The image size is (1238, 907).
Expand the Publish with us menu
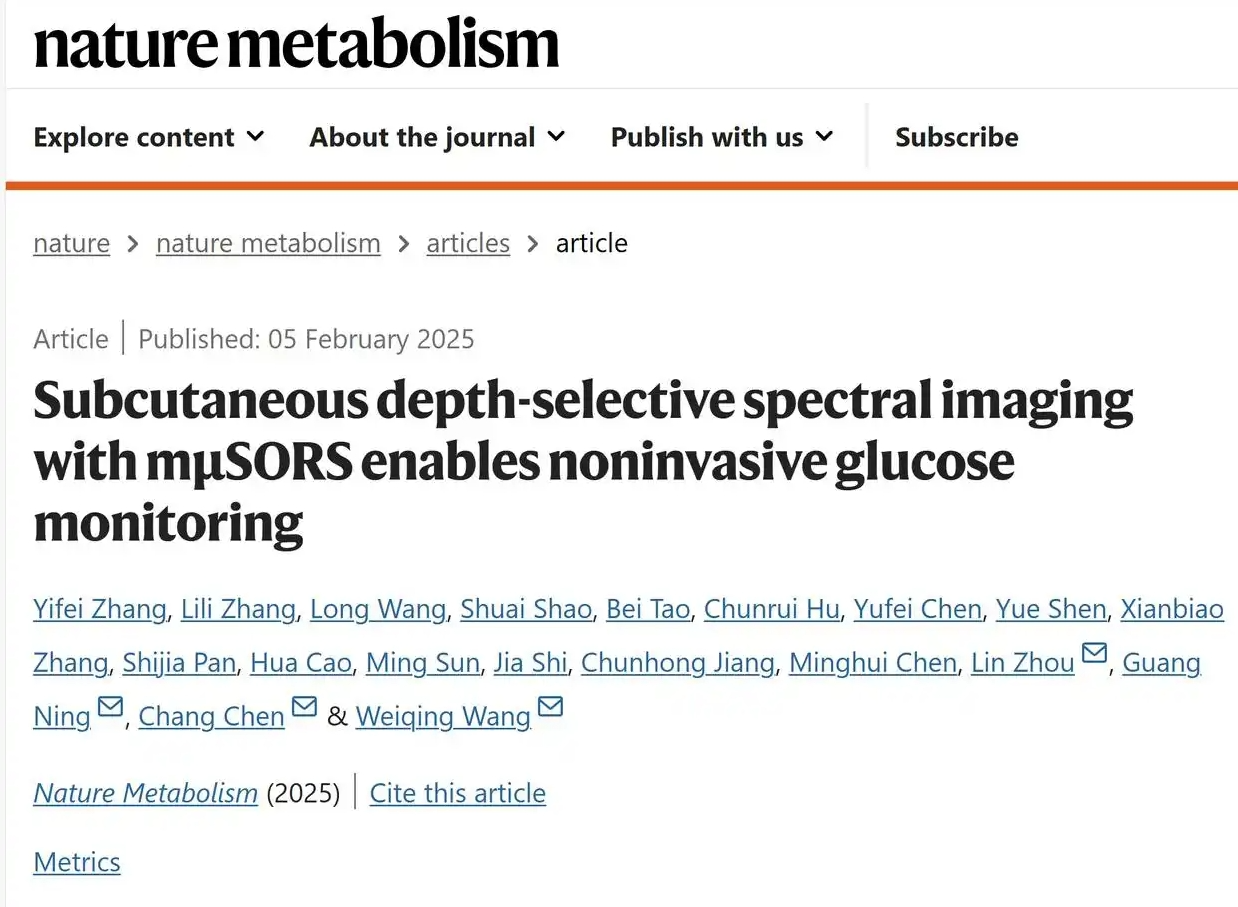tap(722, 137)
